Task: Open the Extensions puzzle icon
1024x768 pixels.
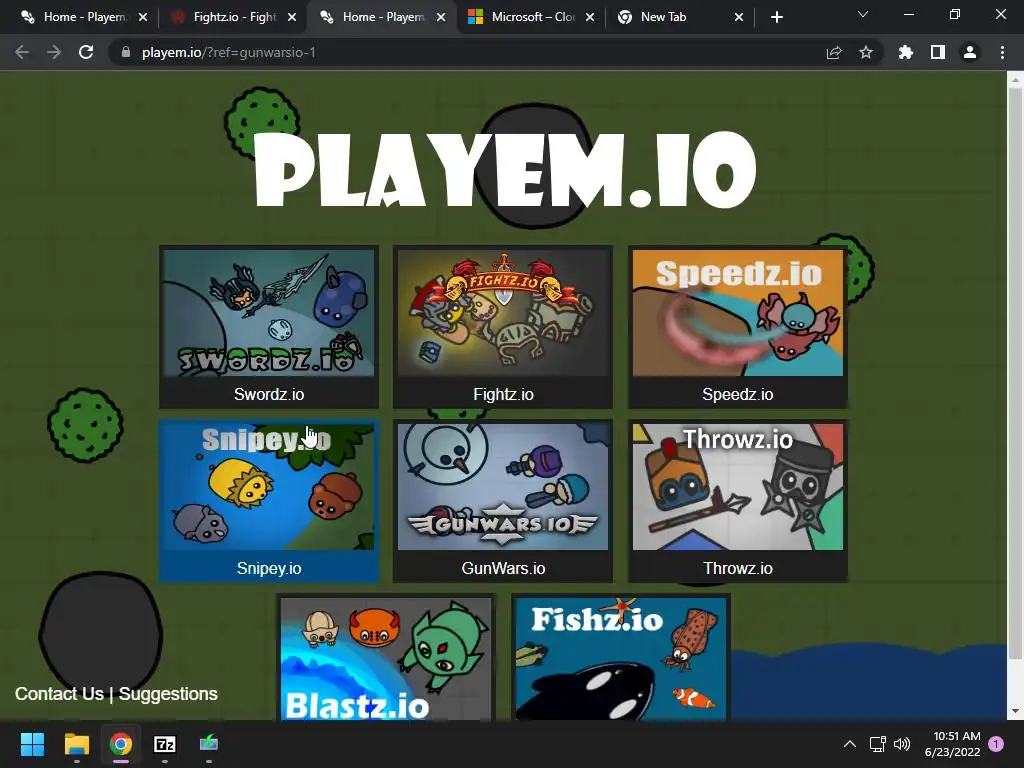Action: (x=906, y=52)
